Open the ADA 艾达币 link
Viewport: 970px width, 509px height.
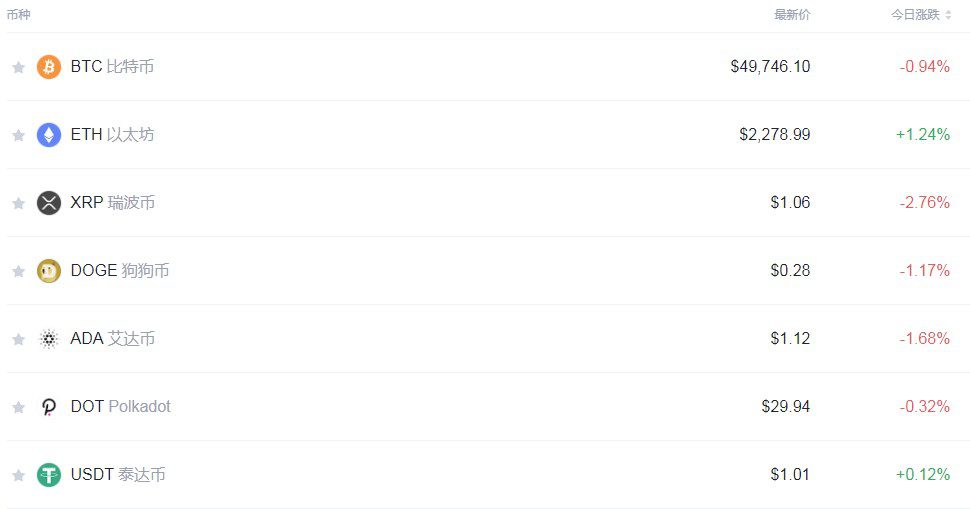(x=112, y=339)
